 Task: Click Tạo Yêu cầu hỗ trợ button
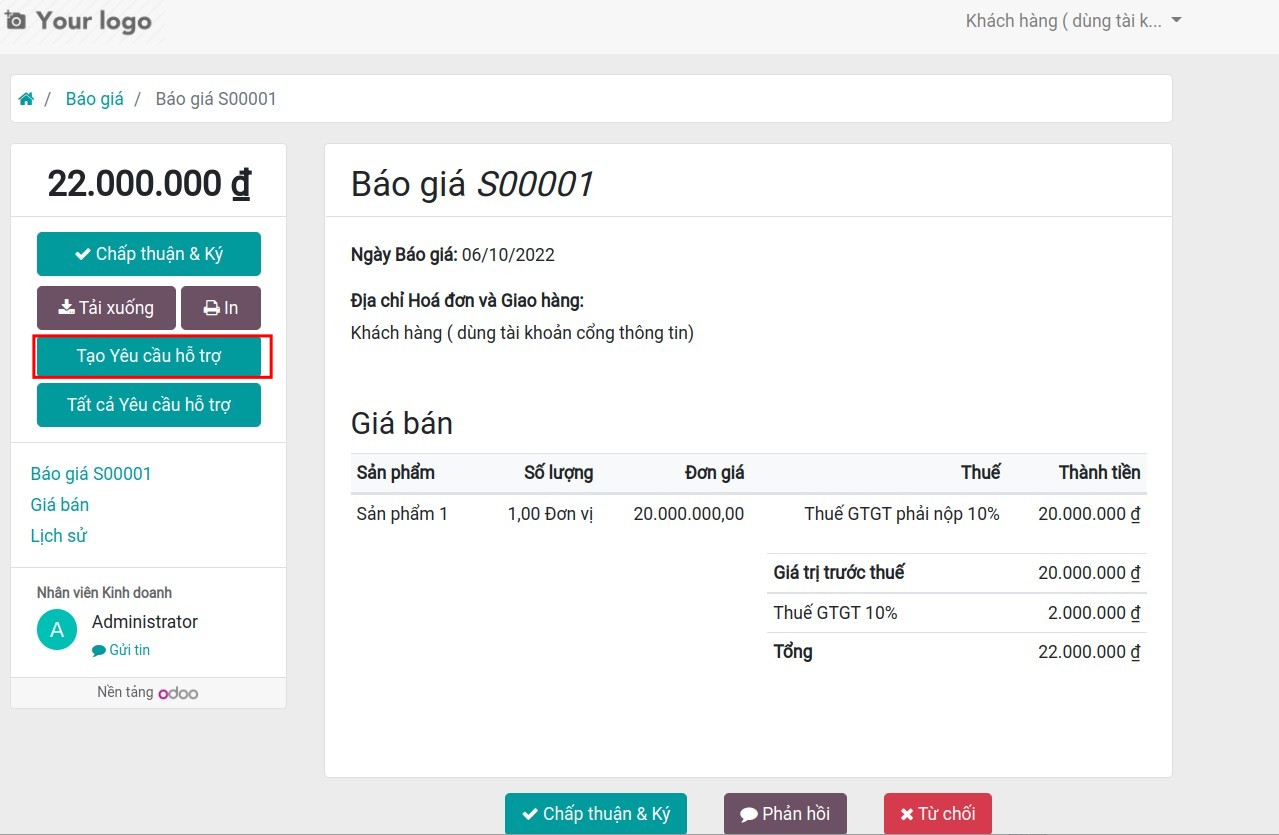(x=149, y=357)
